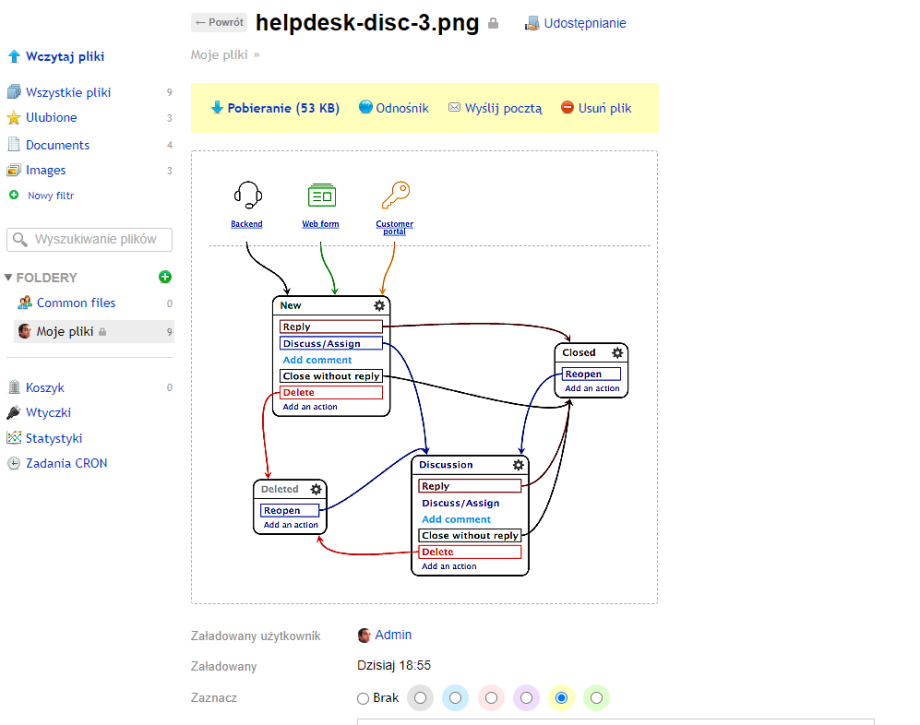Show Wszystkie pliki in the sidebar
The width and height of the screenshot is (920, 725).
[68, 93]
